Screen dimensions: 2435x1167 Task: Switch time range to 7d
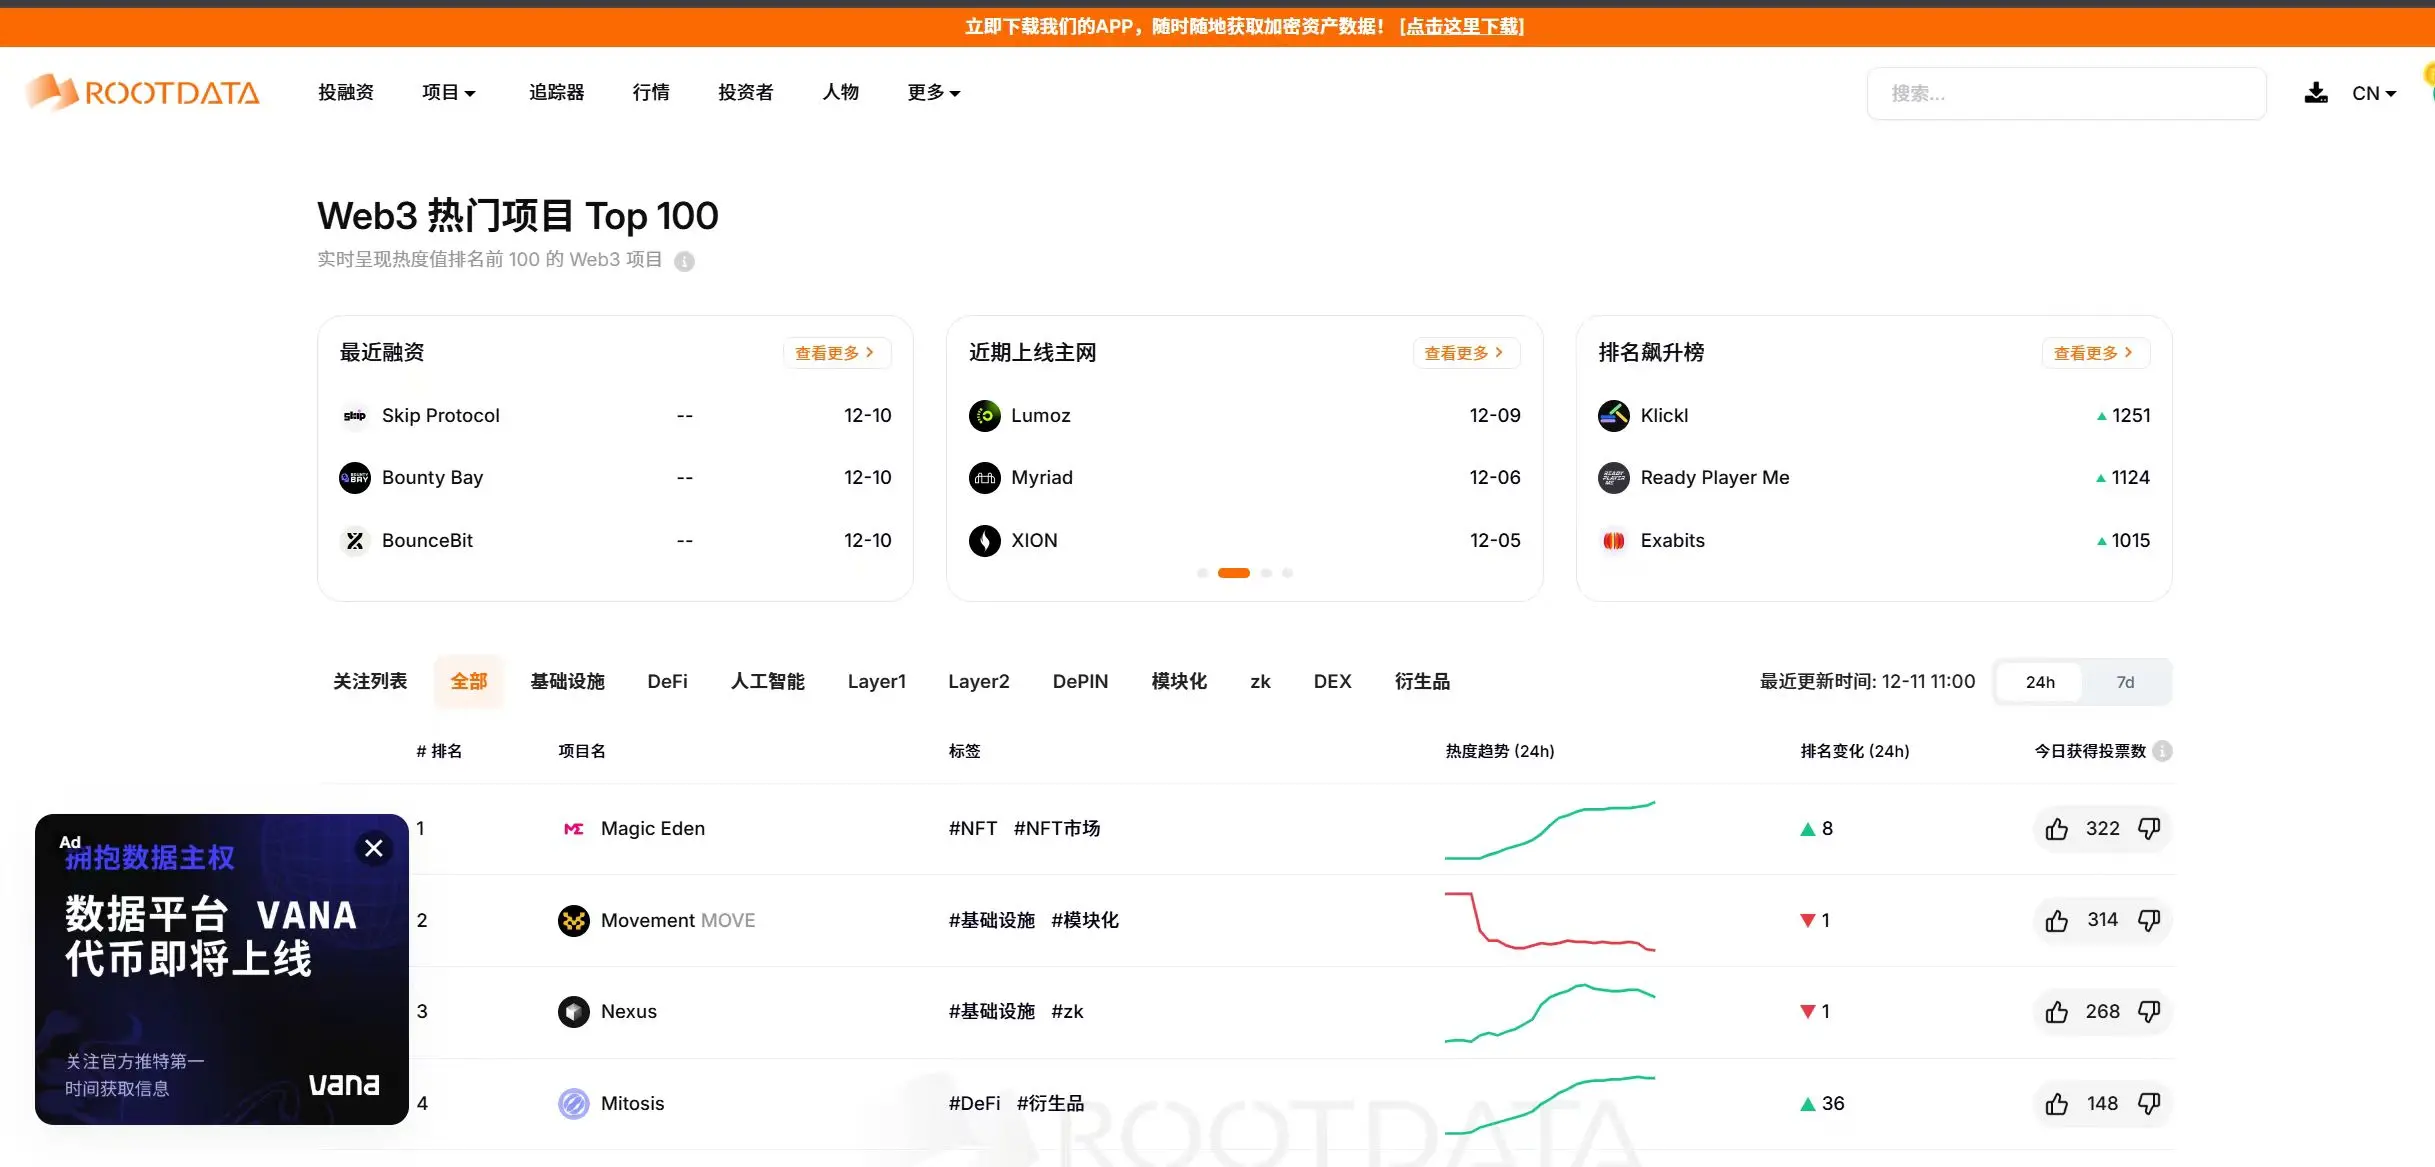click(2125, 682)
